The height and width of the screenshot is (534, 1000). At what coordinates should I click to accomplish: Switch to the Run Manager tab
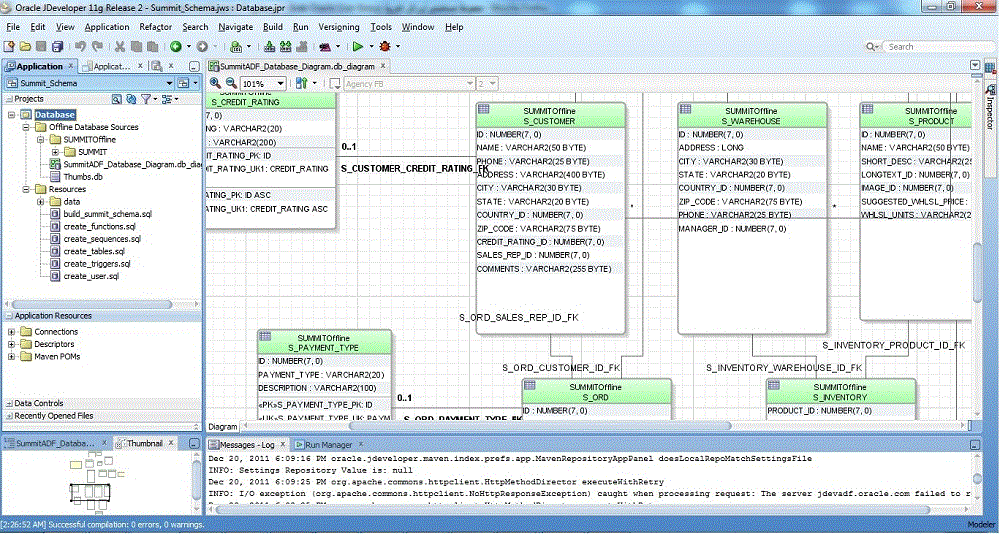[x=327, y=443]
